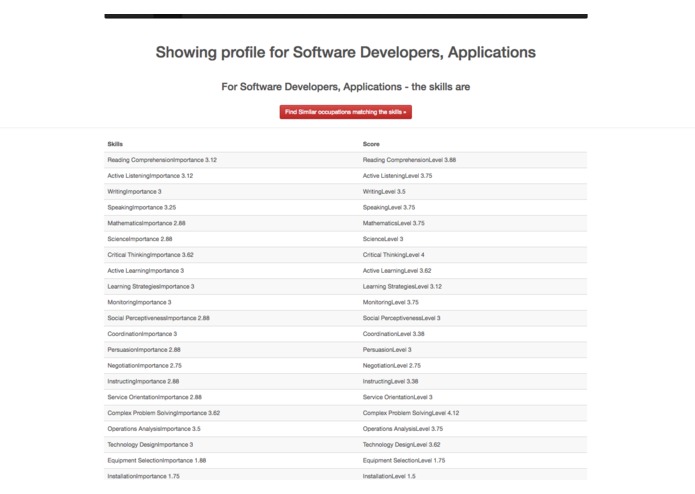The height and width of the screenshot is (494, 695).
Task: Select InstructingLevel 3.38 cell
Action: [x=390, y=381]
